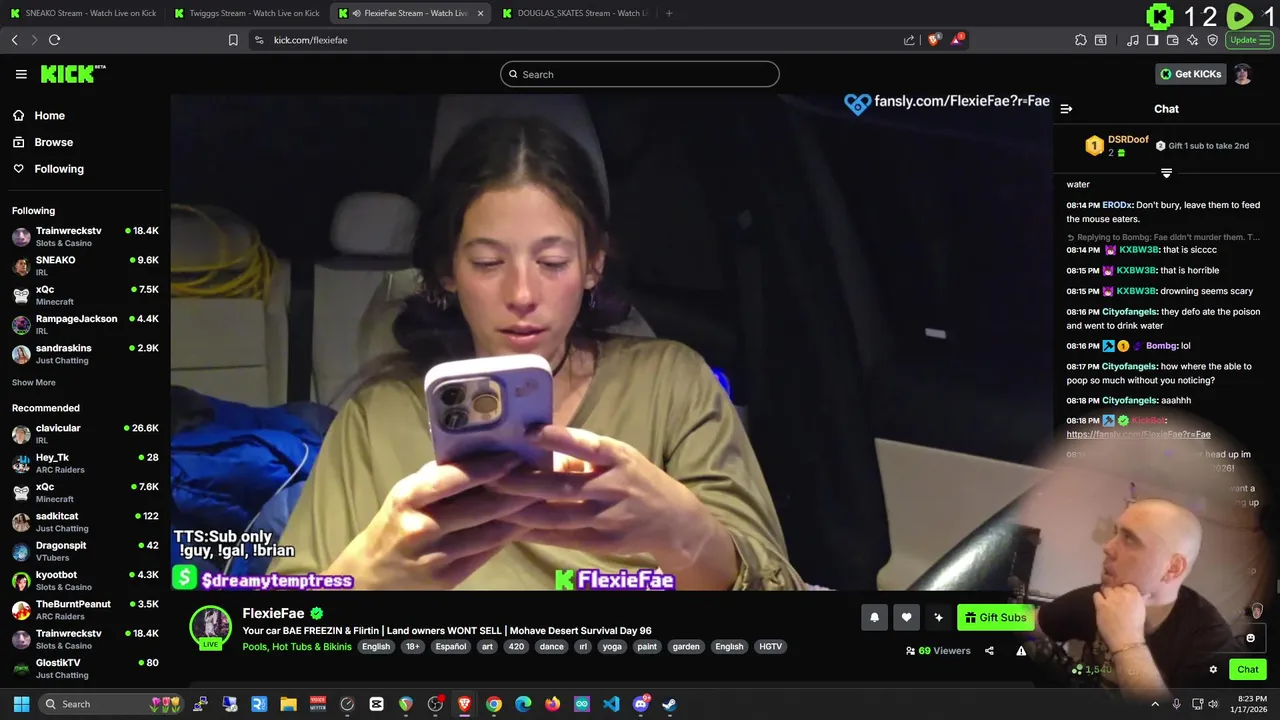Open kyootbot recommended channel
This screenshot has width=1280, height=720.
pos(85,580)
